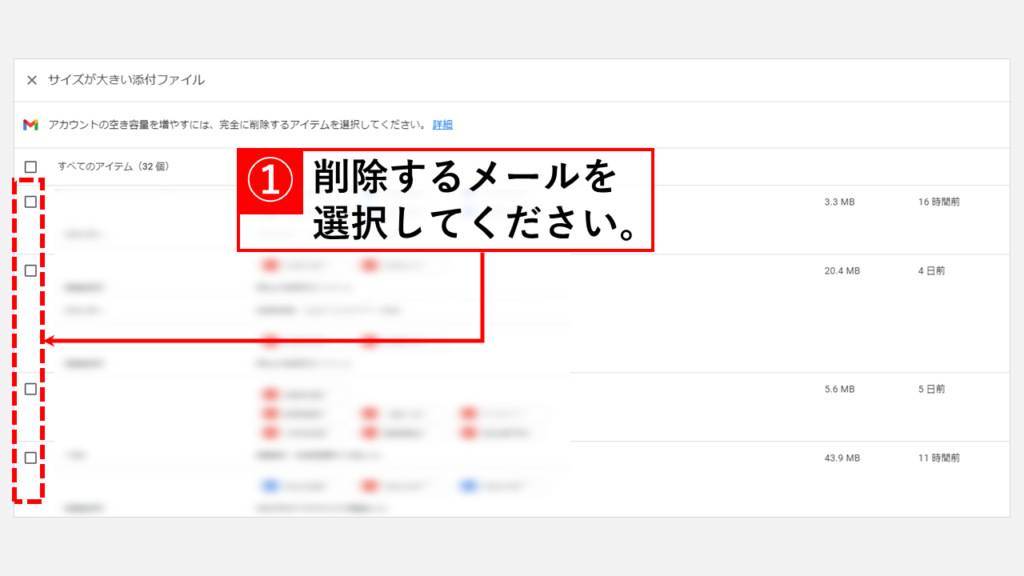This screenshot has height=576, width=1024.
Task: Select the 20.4 MB email checkbox
Action: click(31, 270)
